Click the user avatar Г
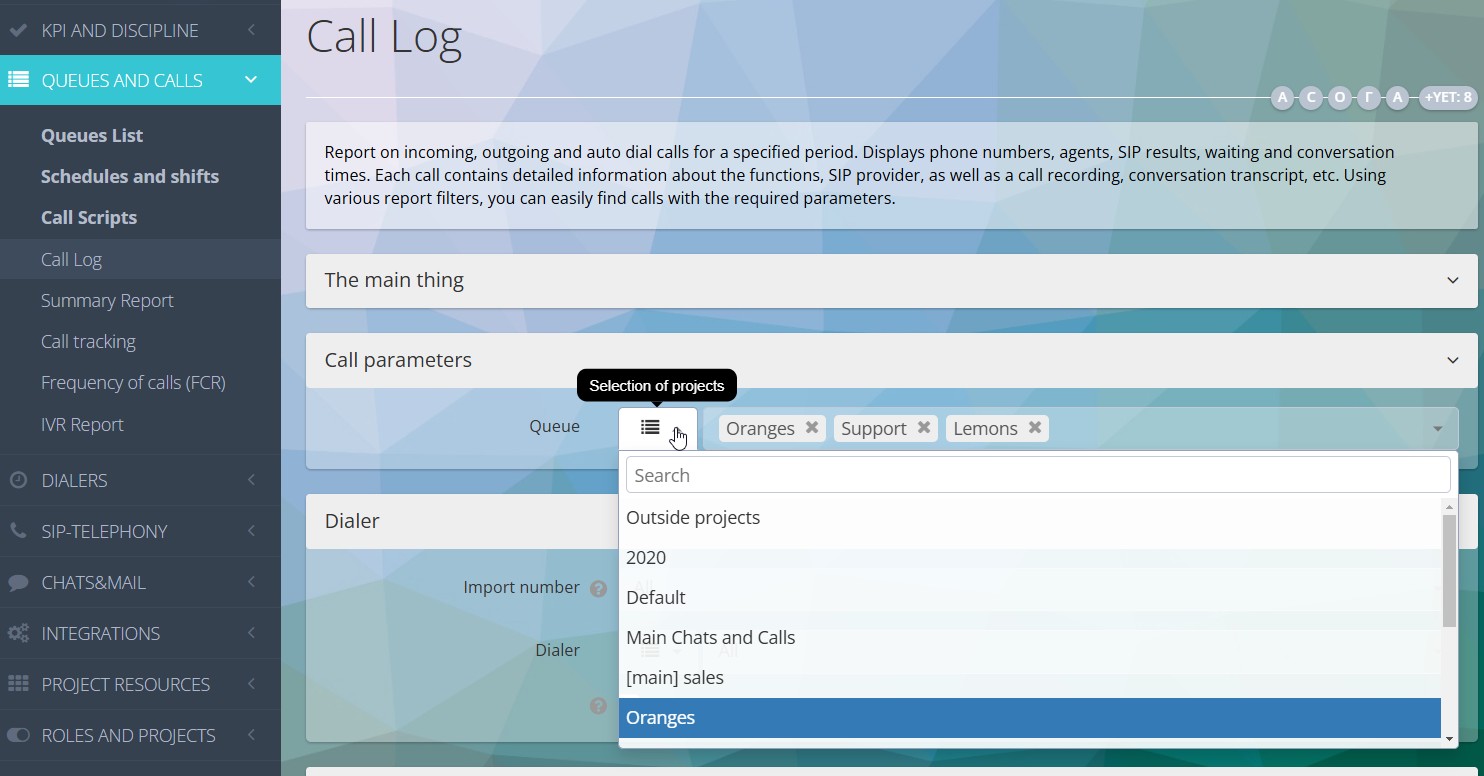Image resolution: width=1484 pixels, height=776 pixels. point(1368,98)
